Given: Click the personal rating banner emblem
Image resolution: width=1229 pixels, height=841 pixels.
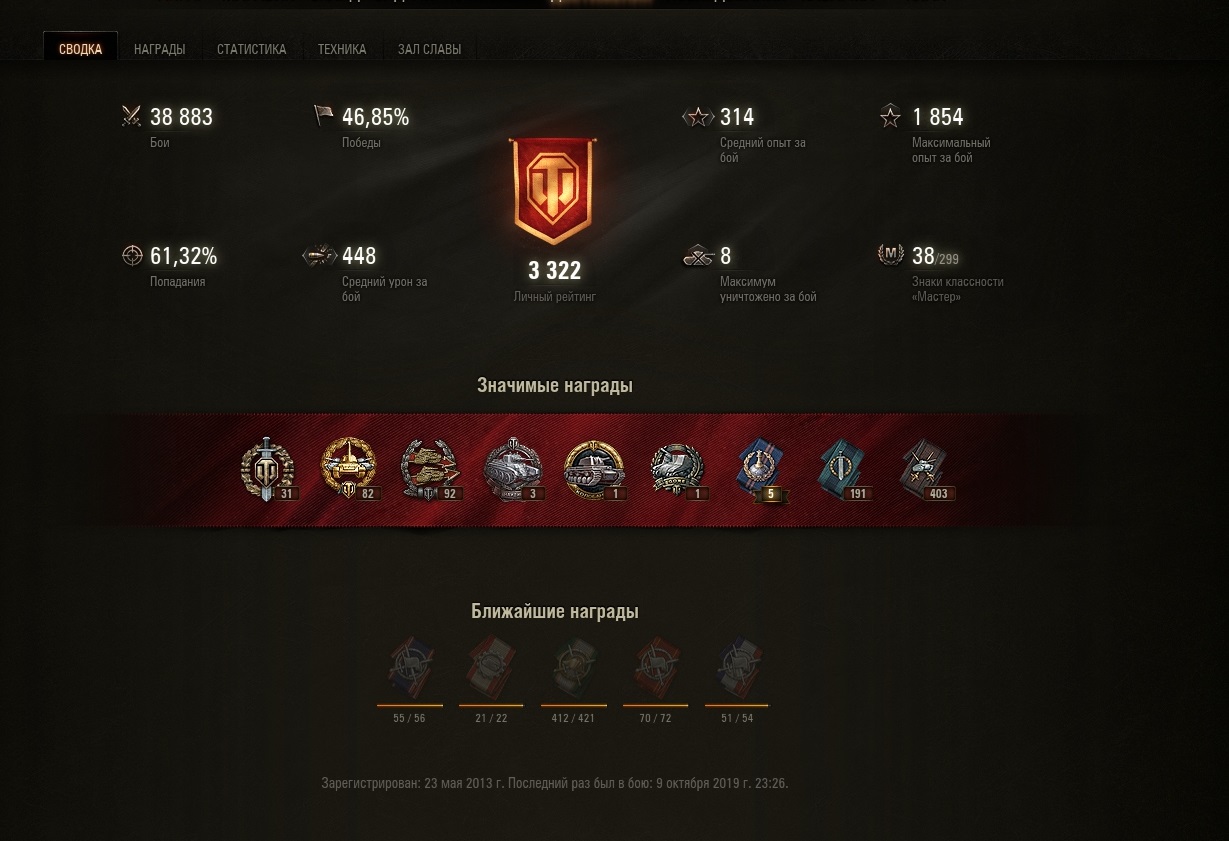Looking at the screenshot, I should tap(553, 192).
